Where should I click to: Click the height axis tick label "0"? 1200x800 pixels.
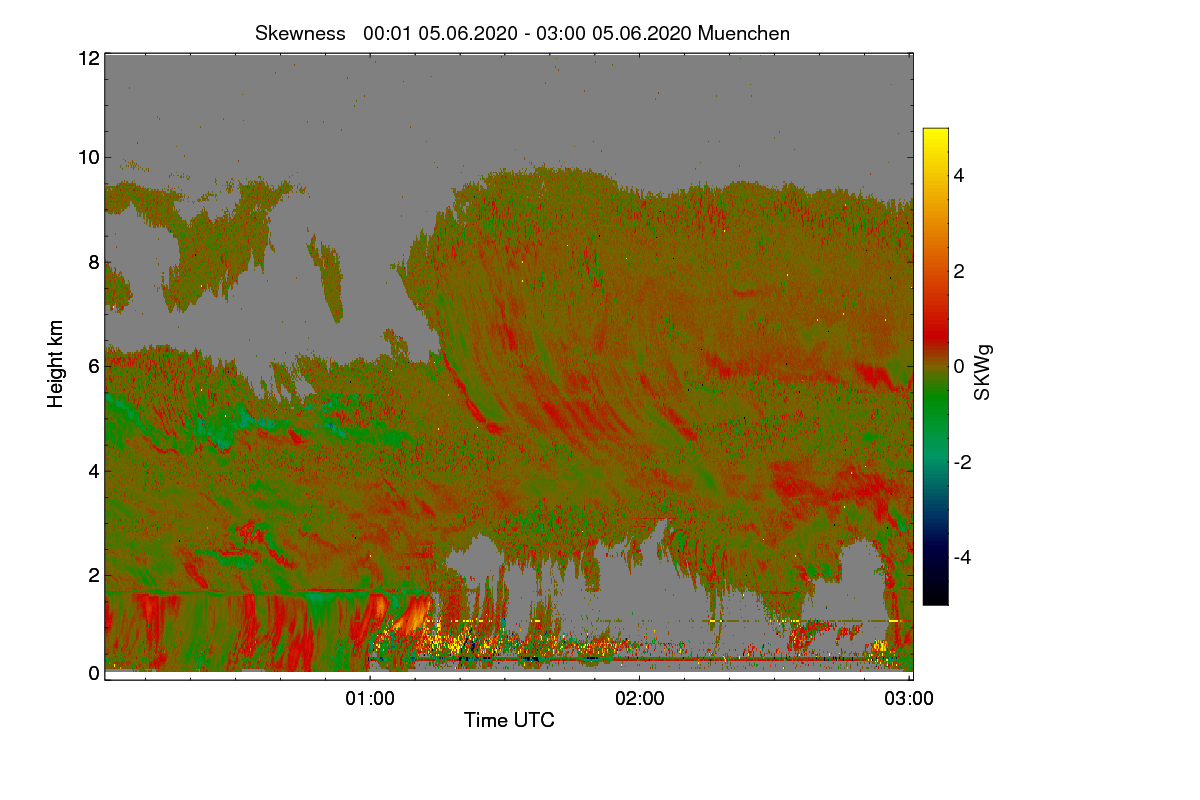point(93,673)
